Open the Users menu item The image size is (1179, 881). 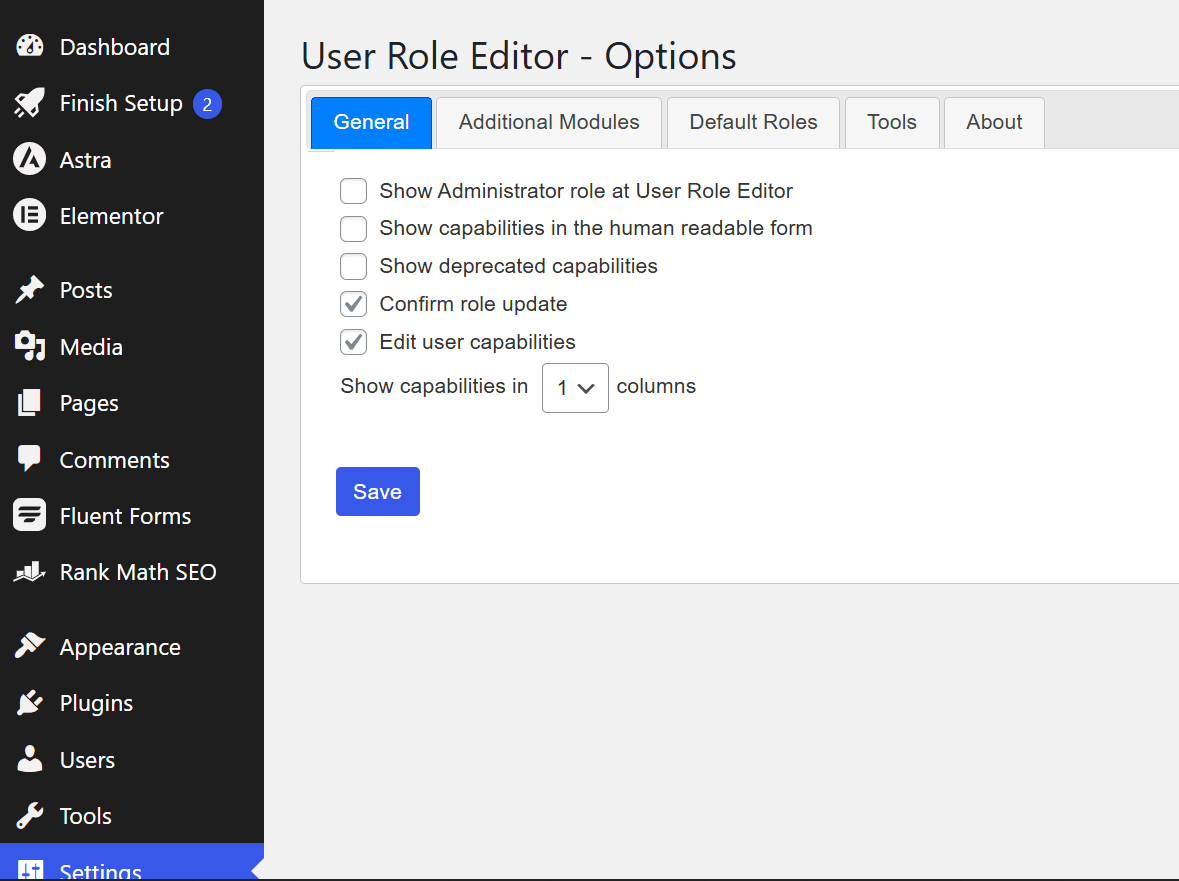(x=132, y=759)
